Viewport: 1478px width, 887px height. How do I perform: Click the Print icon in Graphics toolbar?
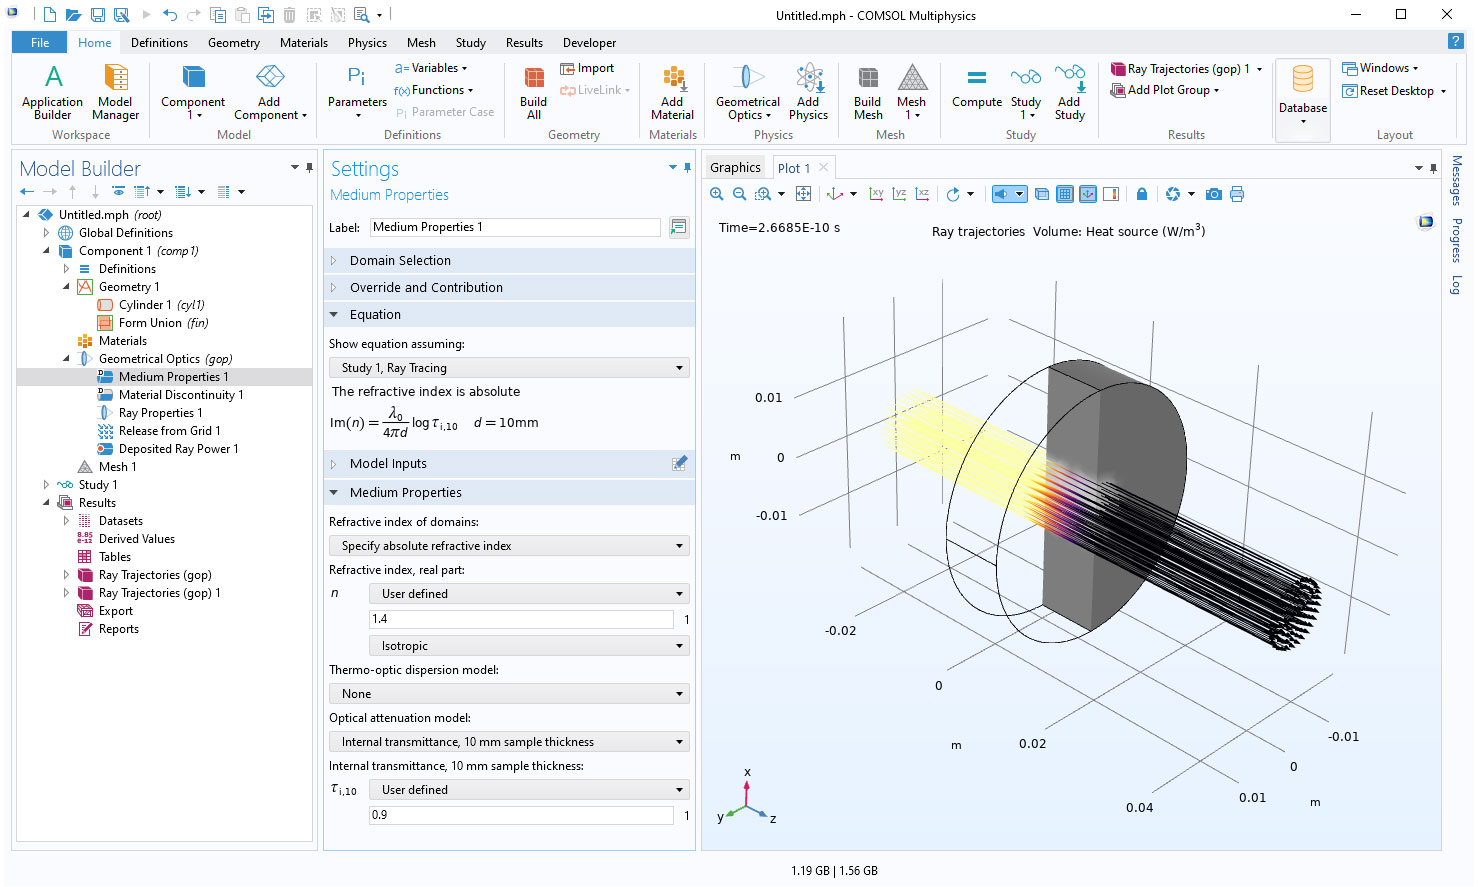[1237, 194]
